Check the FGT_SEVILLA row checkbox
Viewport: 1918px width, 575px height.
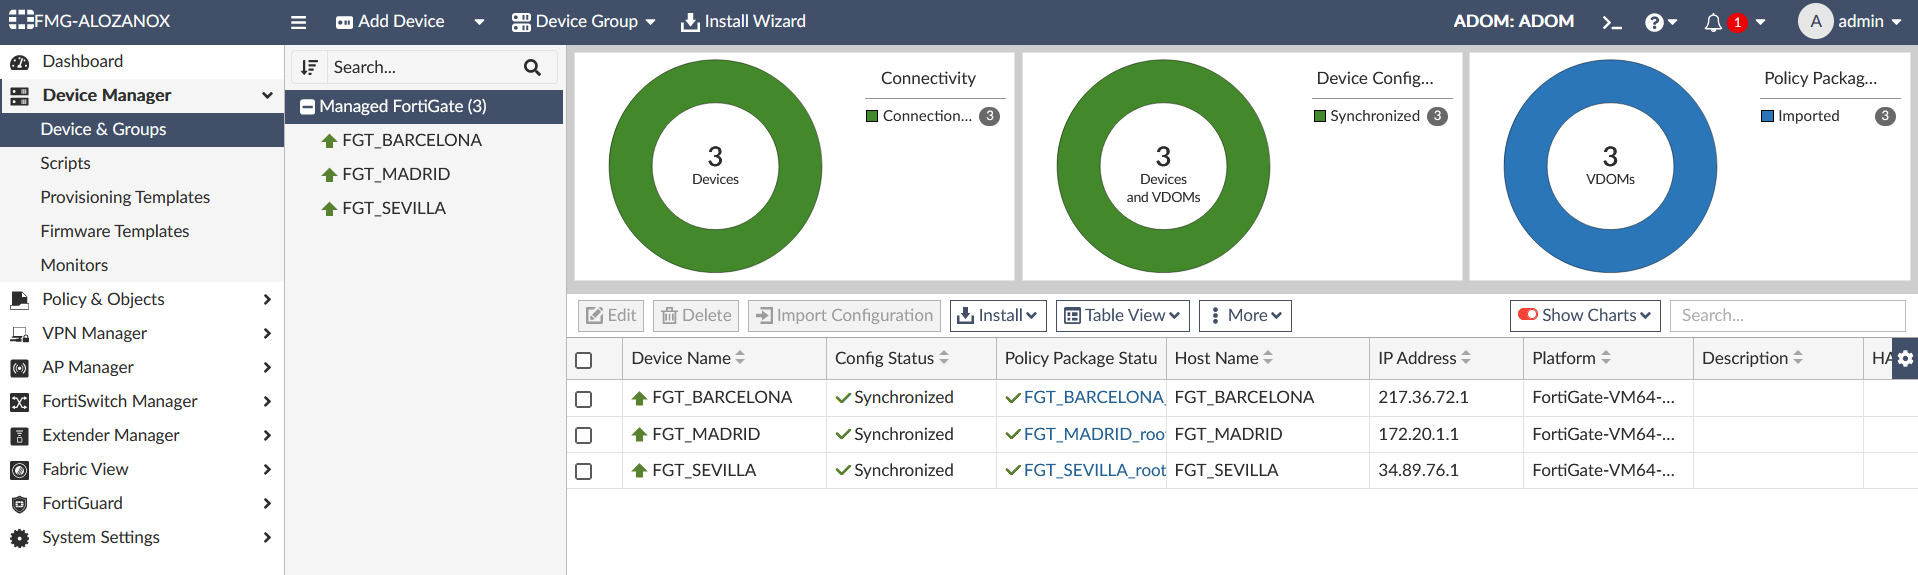pos(584,471)
